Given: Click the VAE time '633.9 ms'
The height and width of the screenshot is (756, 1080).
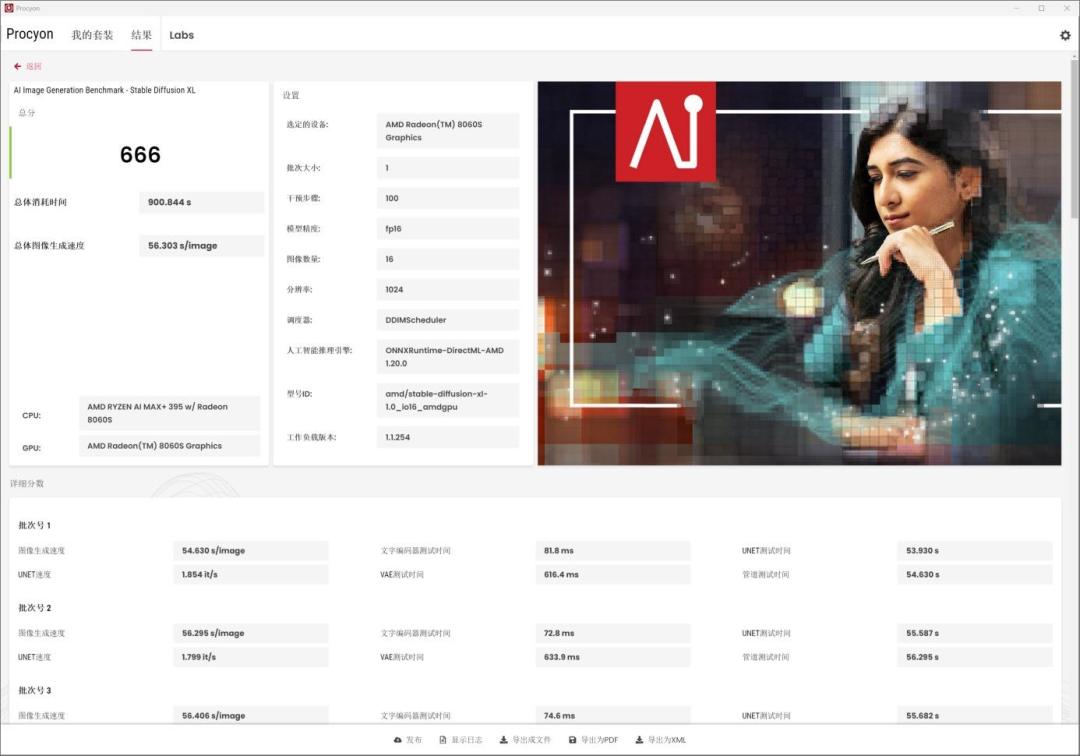Looking at the screenshot, I should point(613,657).
